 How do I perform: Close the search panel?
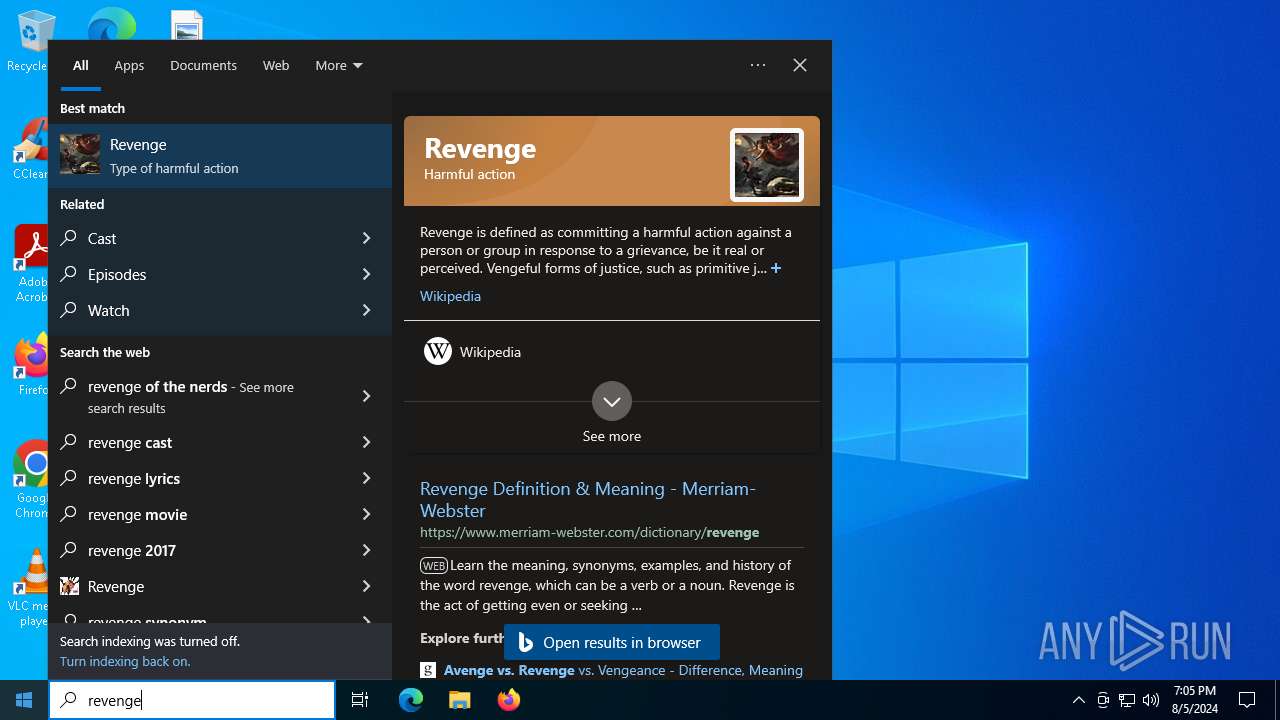[800, 65]
